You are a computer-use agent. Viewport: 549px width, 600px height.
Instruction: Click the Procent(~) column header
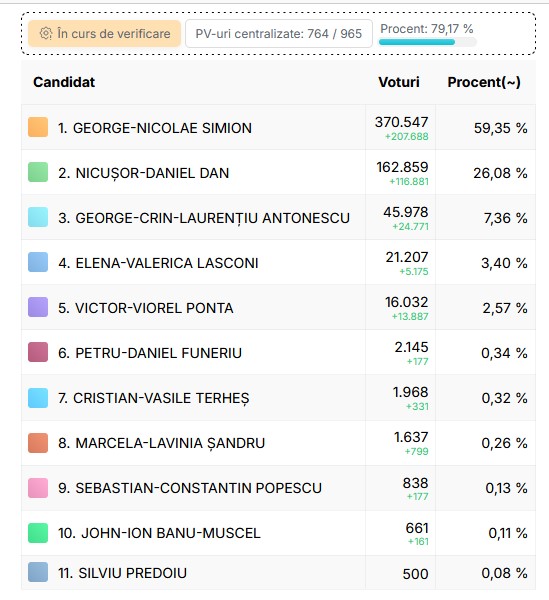(484, 82)
